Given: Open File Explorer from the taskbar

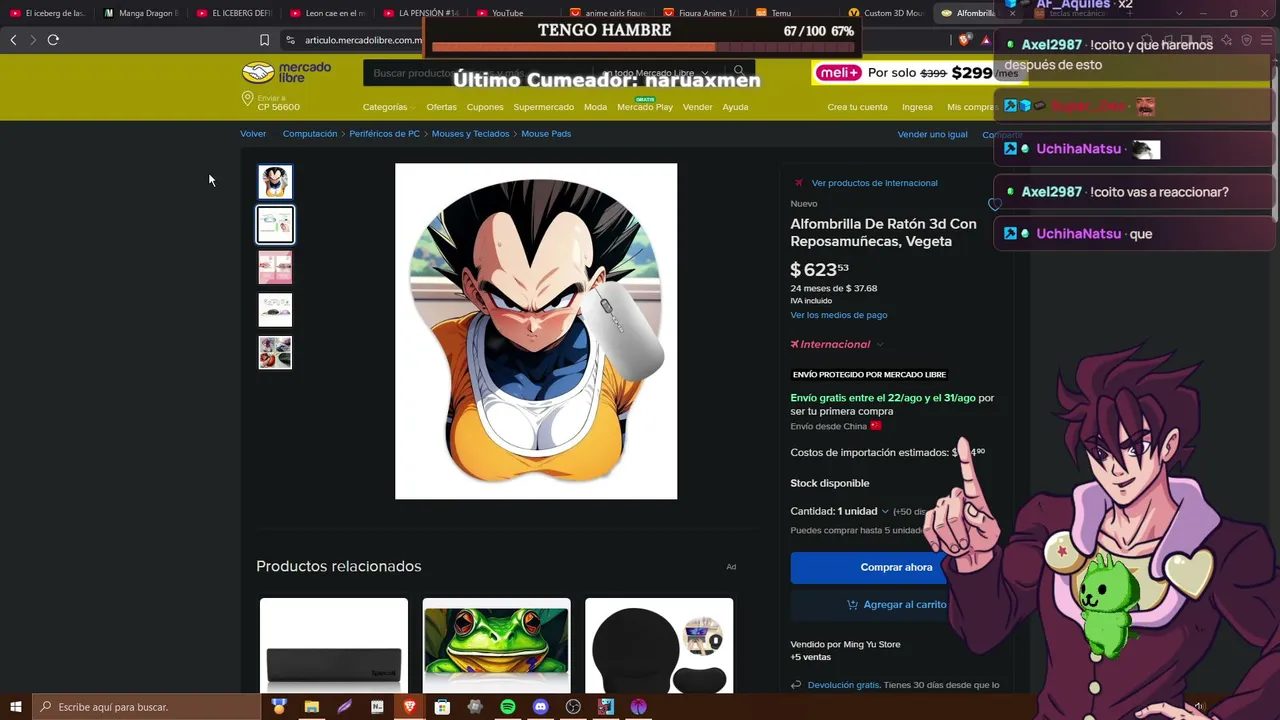Looking at the screenshot, I should (311, 707).
